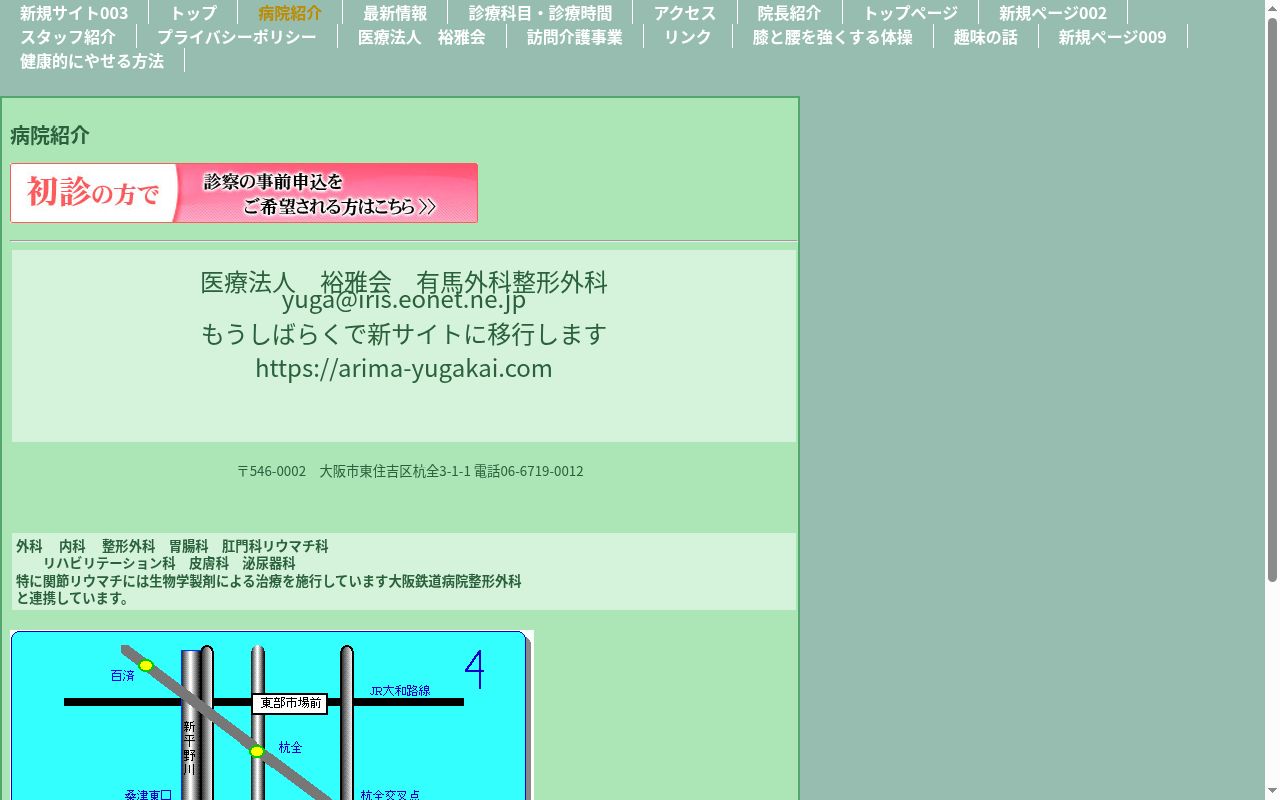Click the アクセス navigation link
Image resolution: width=1280 pixels, height=800 pixels.
point(685,13)
